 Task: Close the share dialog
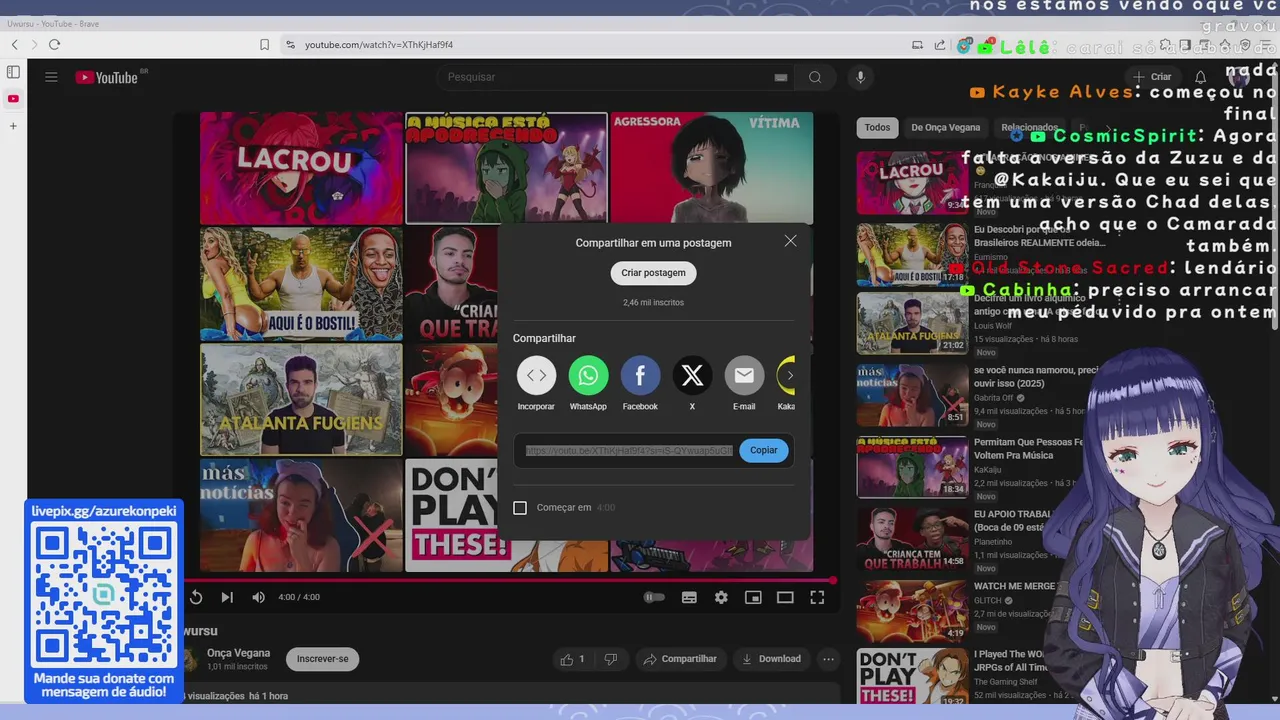click(x=790, y=241)
